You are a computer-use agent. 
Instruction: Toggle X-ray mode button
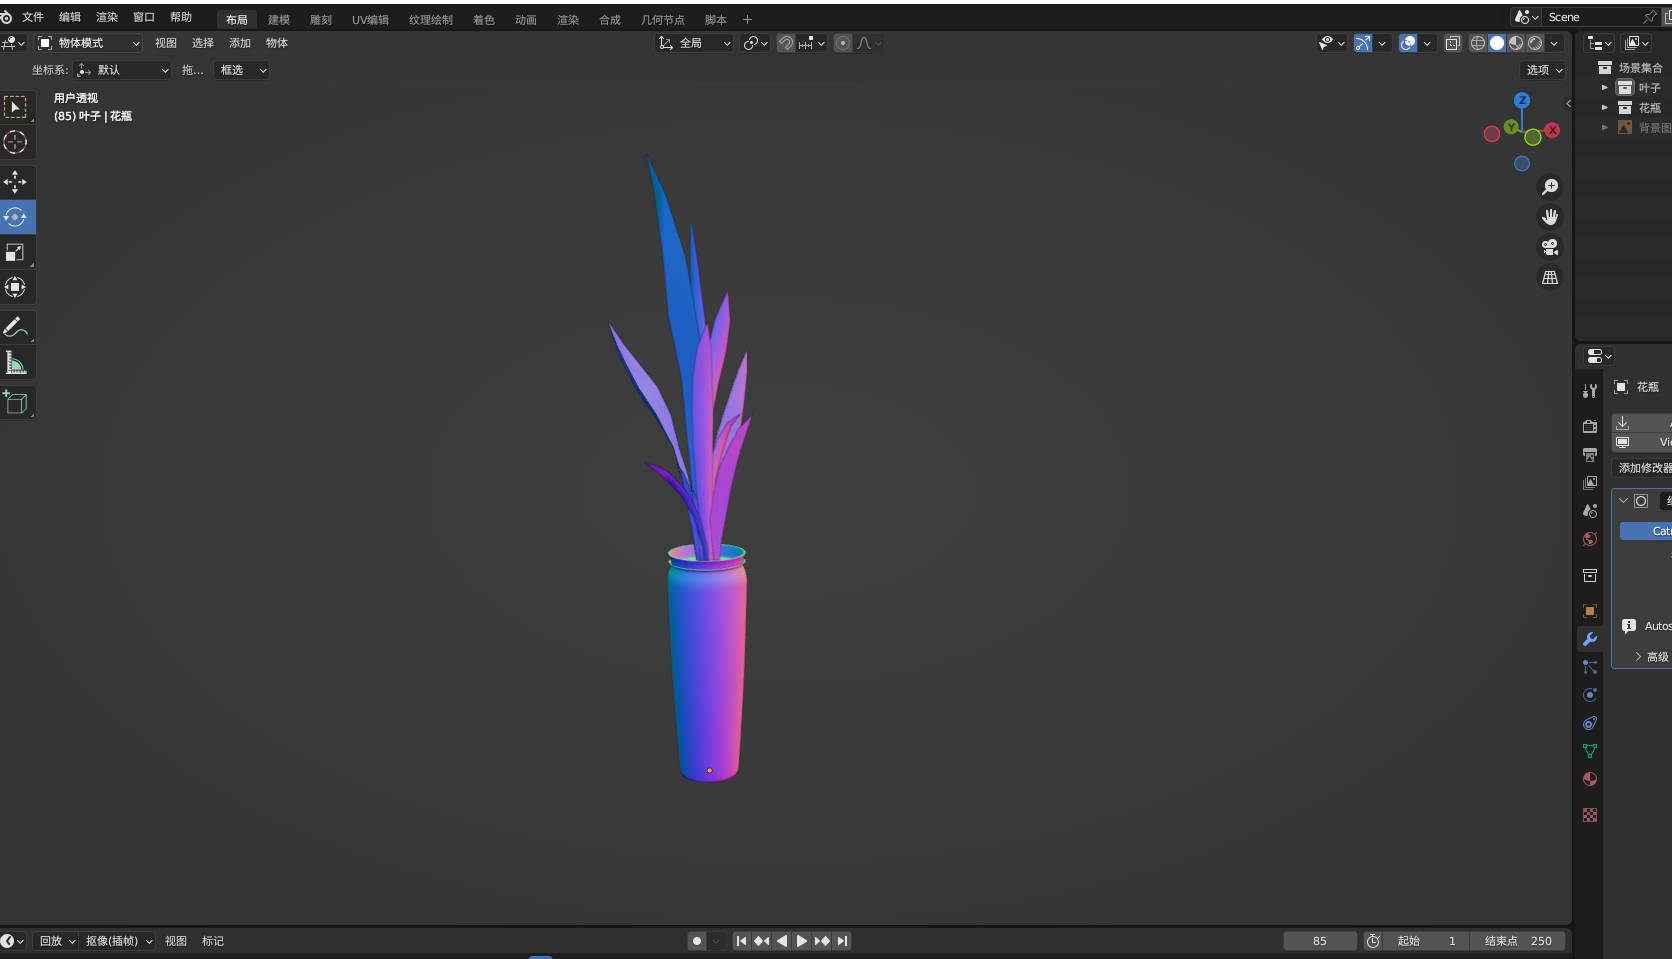pyautogui.click(x=1453, y=43)
